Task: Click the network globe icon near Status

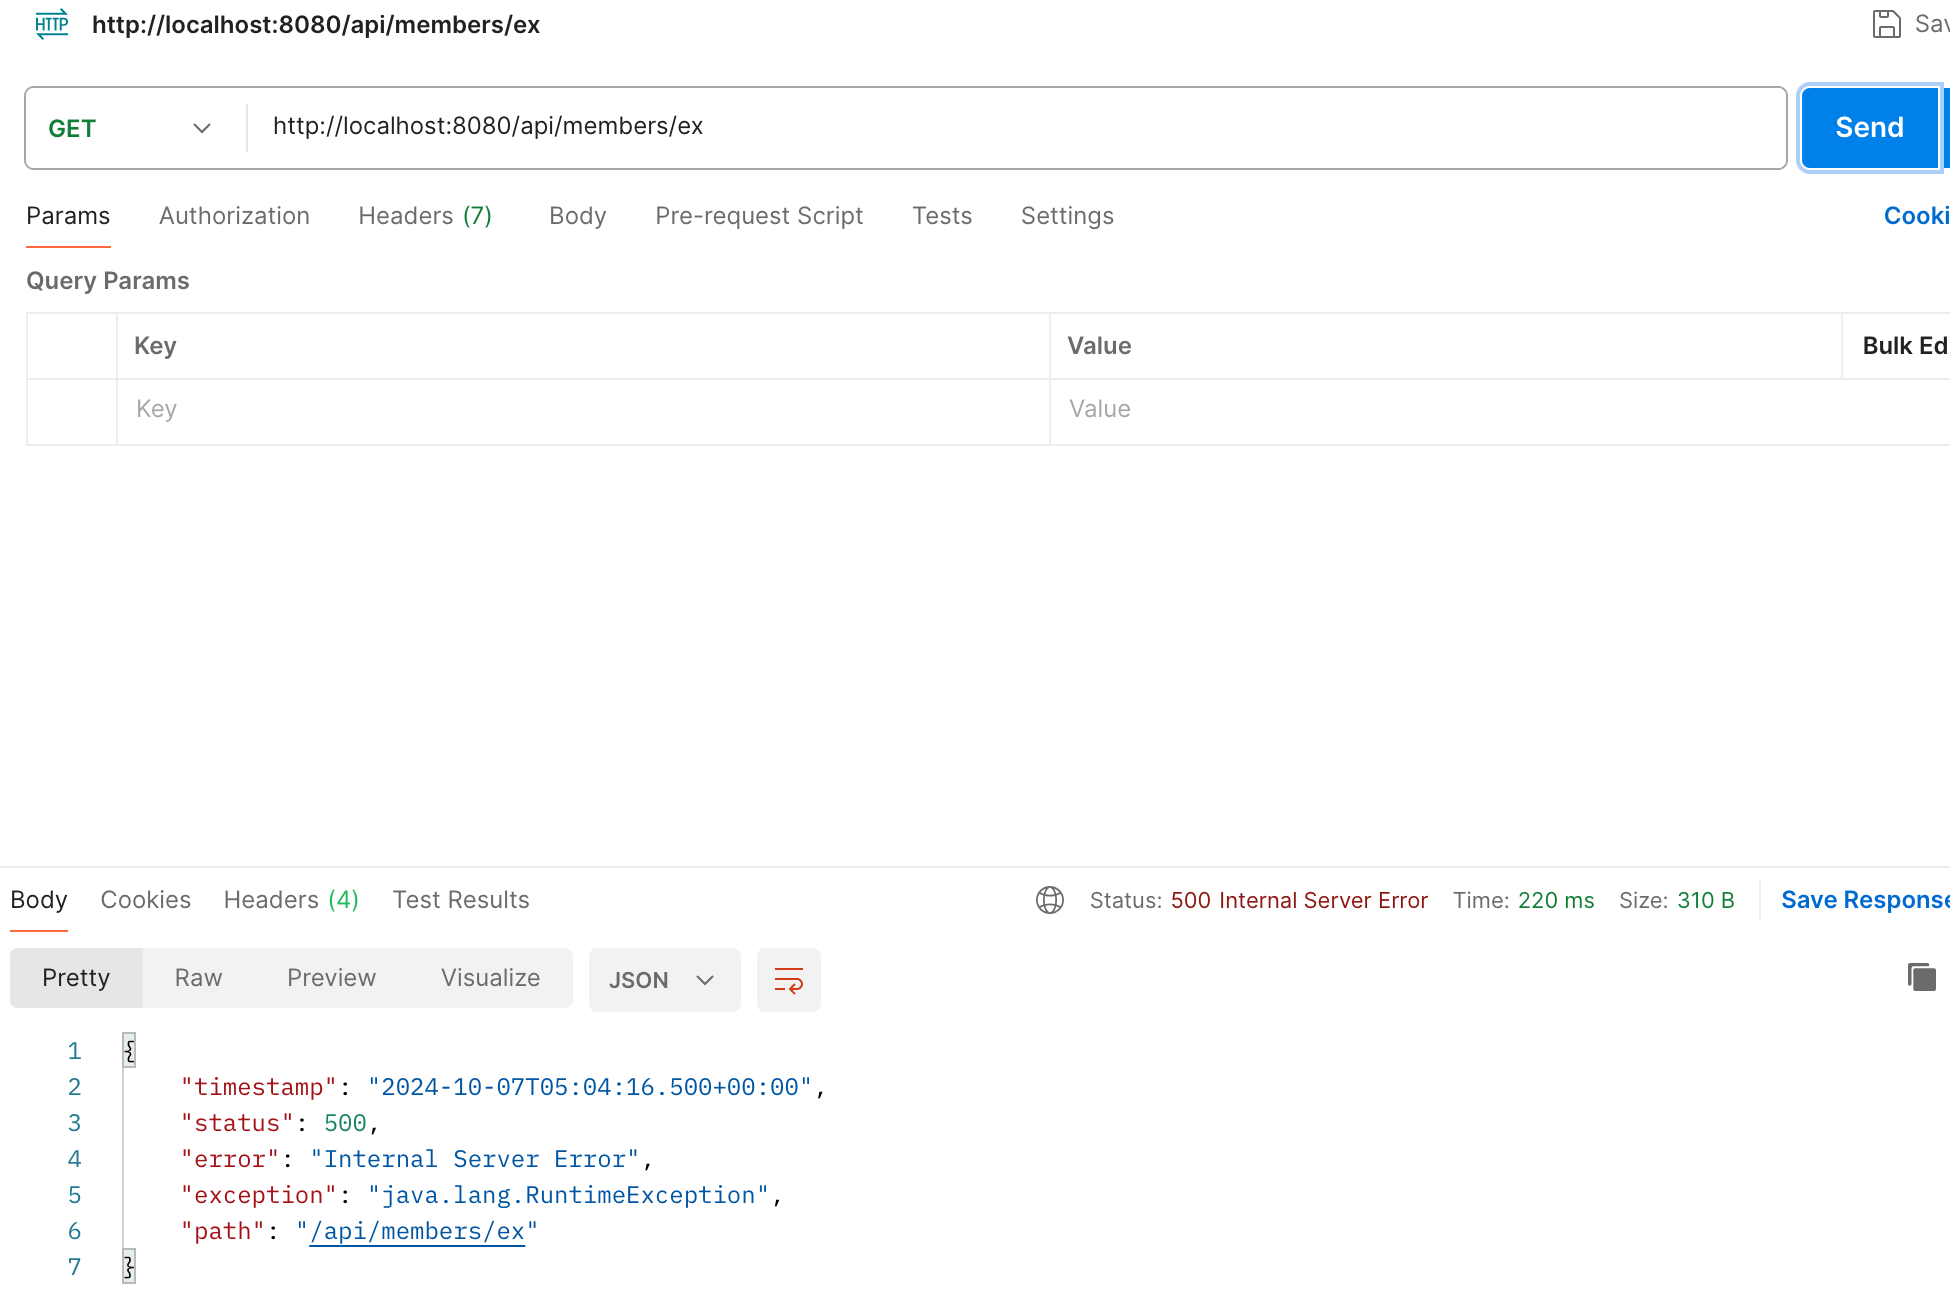Action: [1049, 900]
